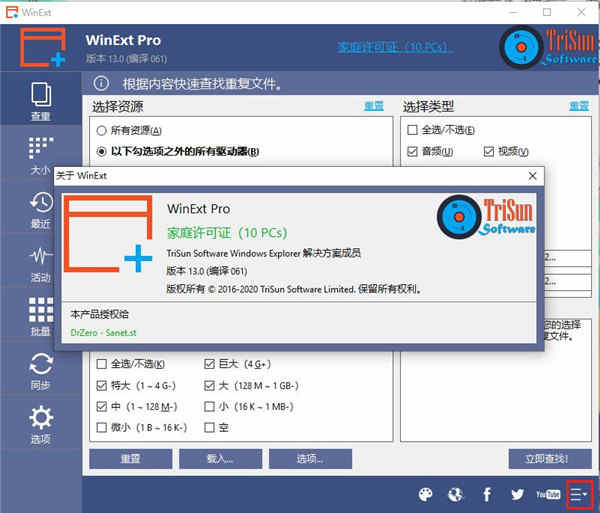Screen dimensions: 600x513
Task: Click the info icon beside the description text
Action: tap(101, 83)
